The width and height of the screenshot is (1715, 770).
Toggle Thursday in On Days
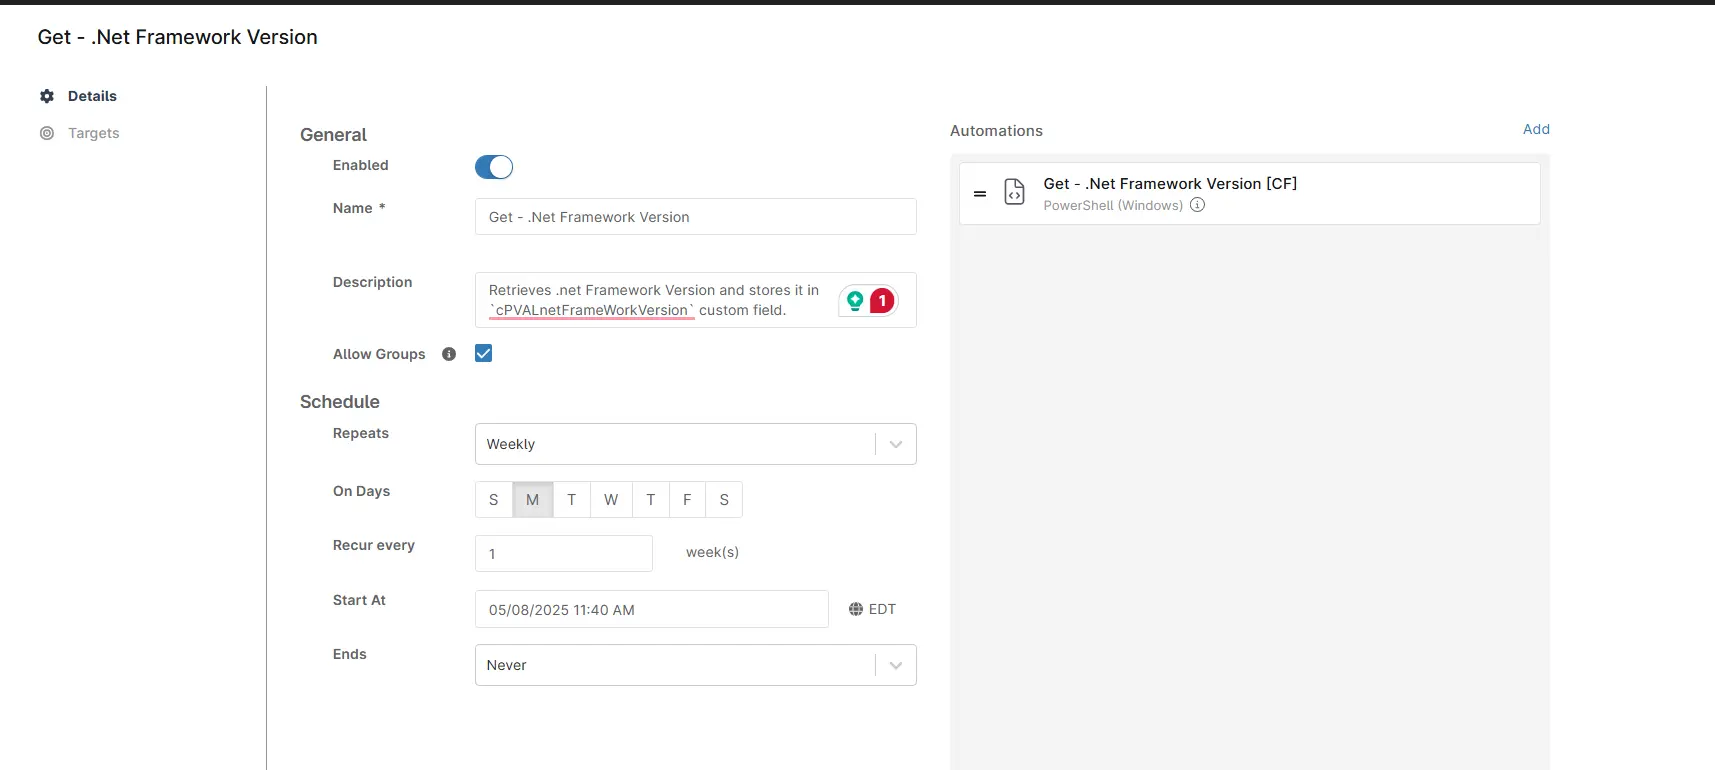(x=651, y=500)
